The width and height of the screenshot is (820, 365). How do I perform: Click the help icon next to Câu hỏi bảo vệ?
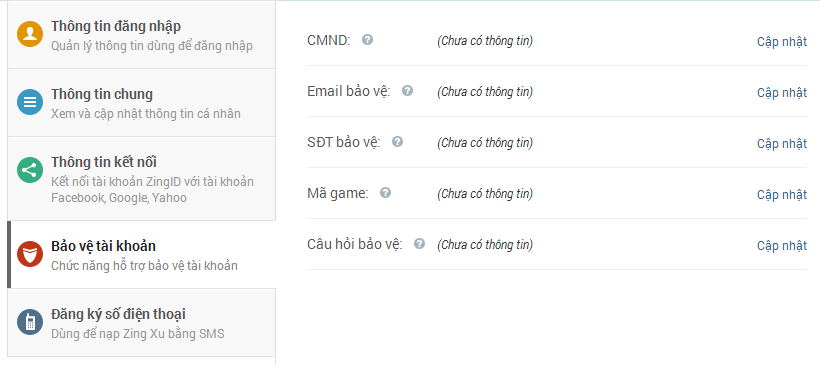click(419, 244)
